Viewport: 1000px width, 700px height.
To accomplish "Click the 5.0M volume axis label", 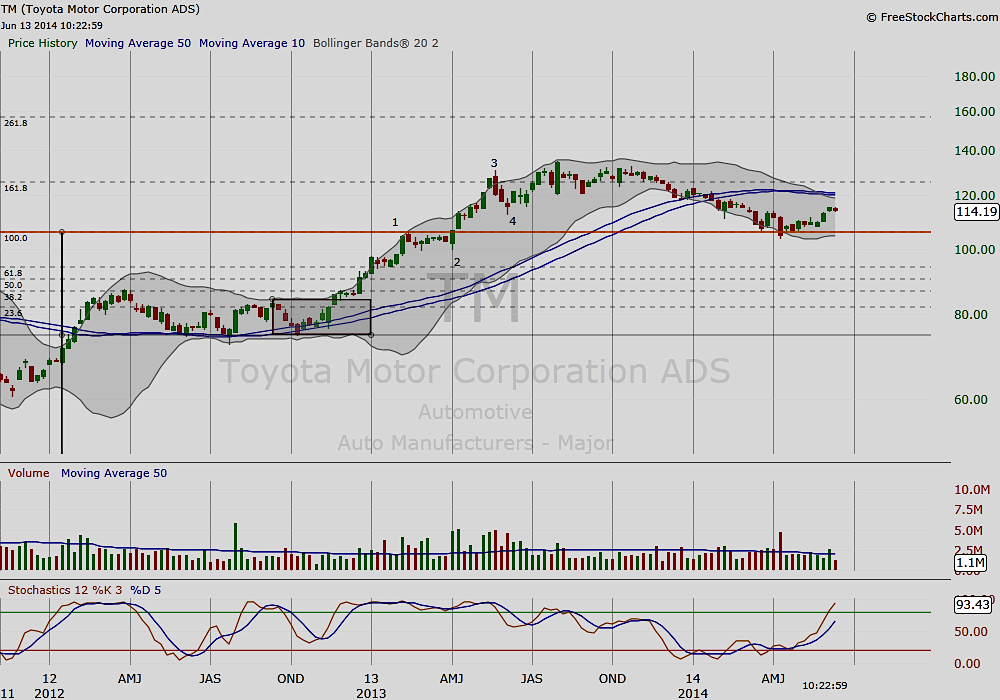I will (x=968, y=530).
